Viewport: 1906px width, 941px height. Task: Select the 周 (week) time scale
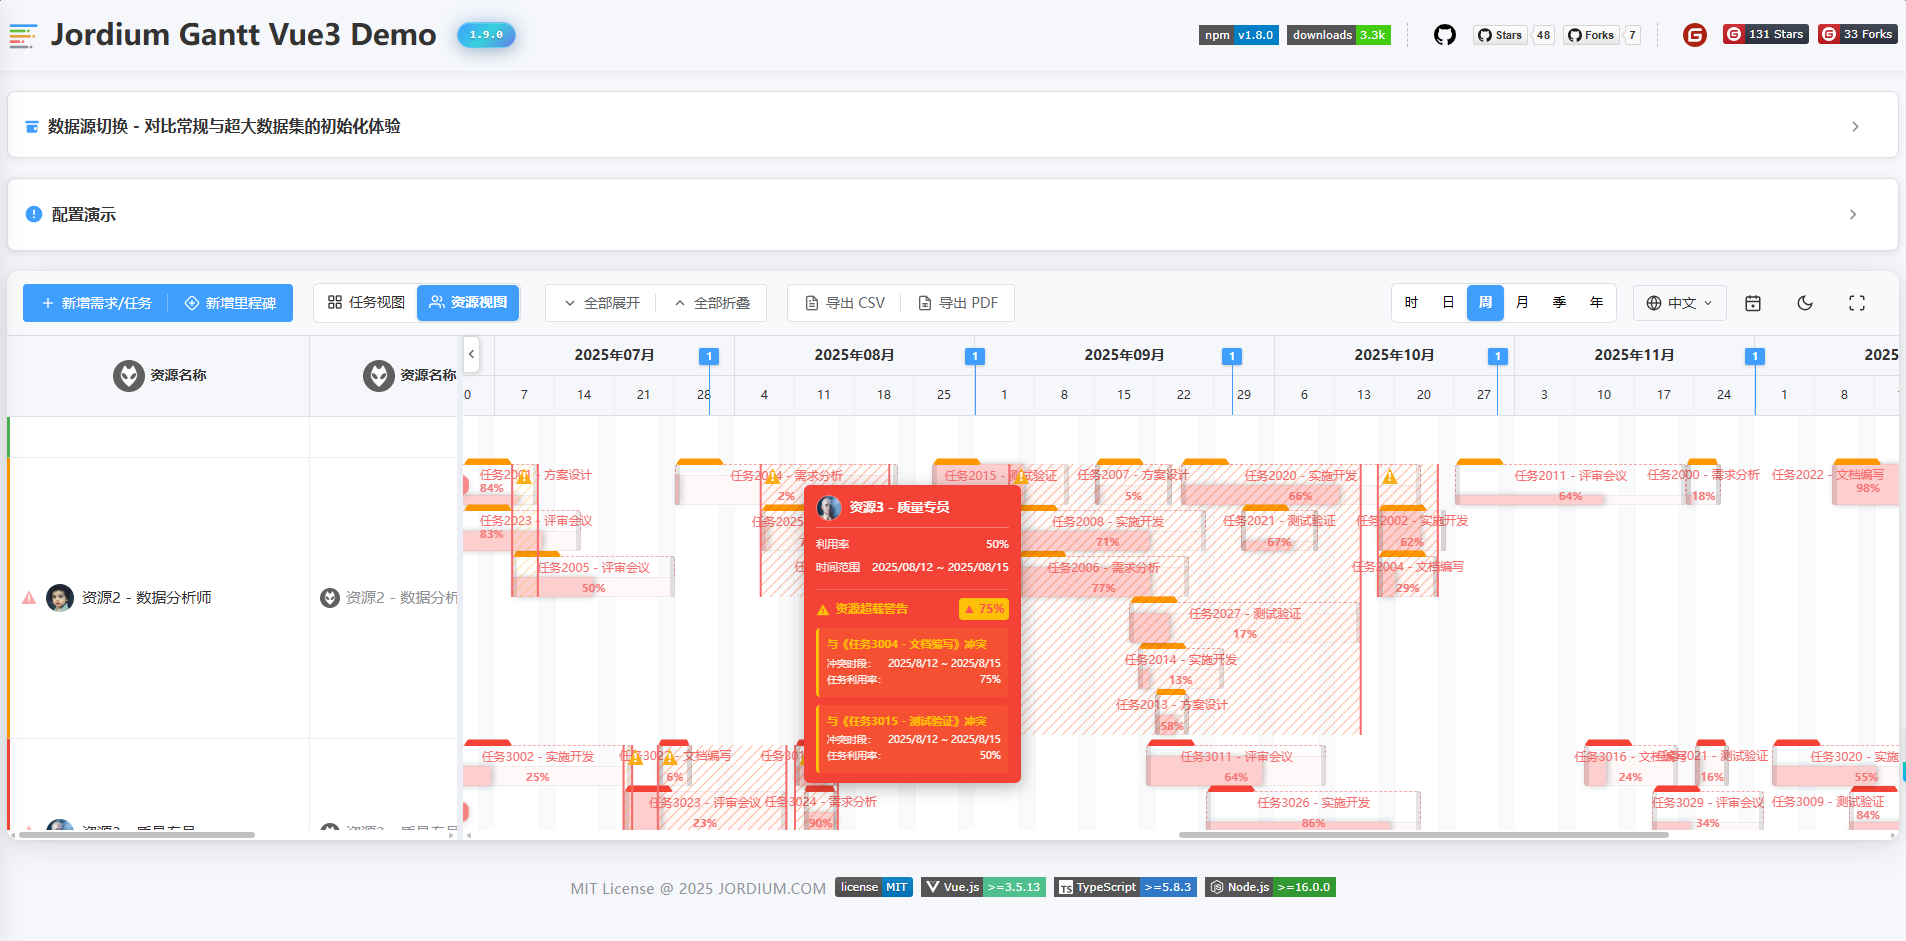click(1485, 303)
